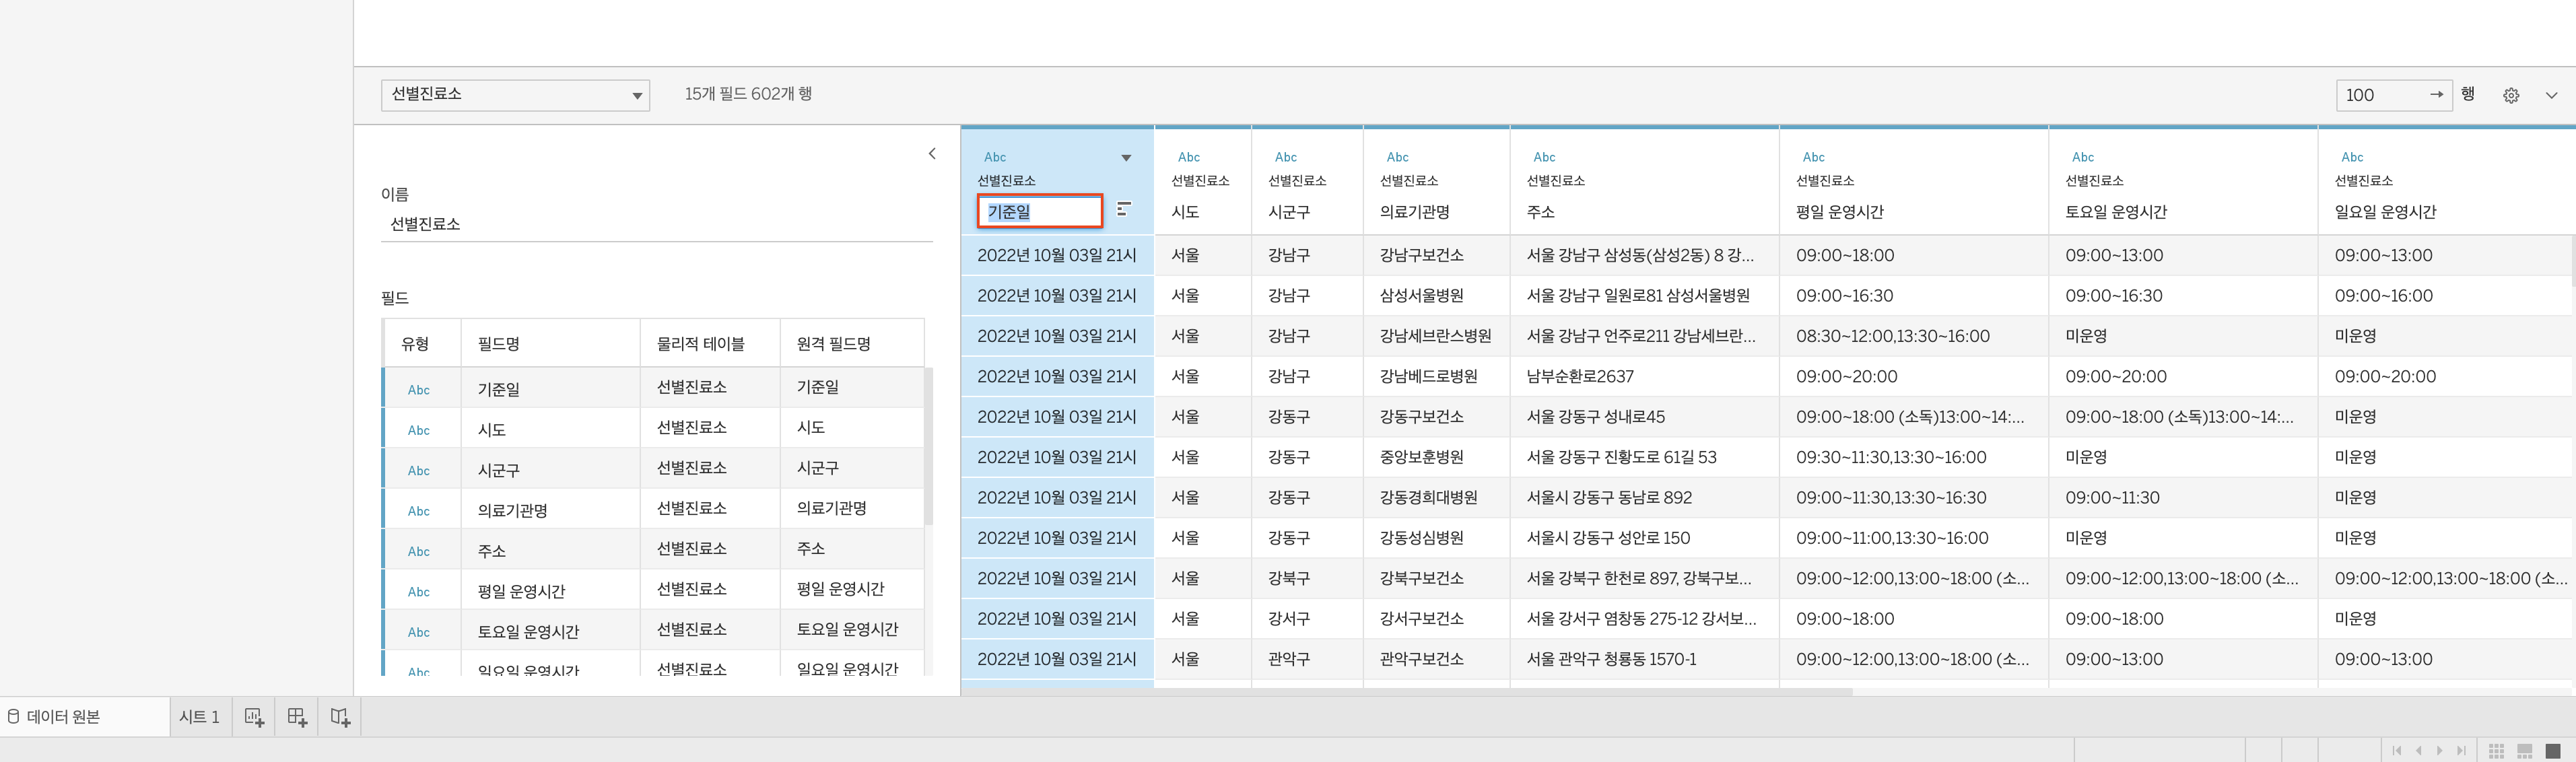Switch to 시트 1 tab
This screenshot has height=762, width=2576.
point(199,717)
